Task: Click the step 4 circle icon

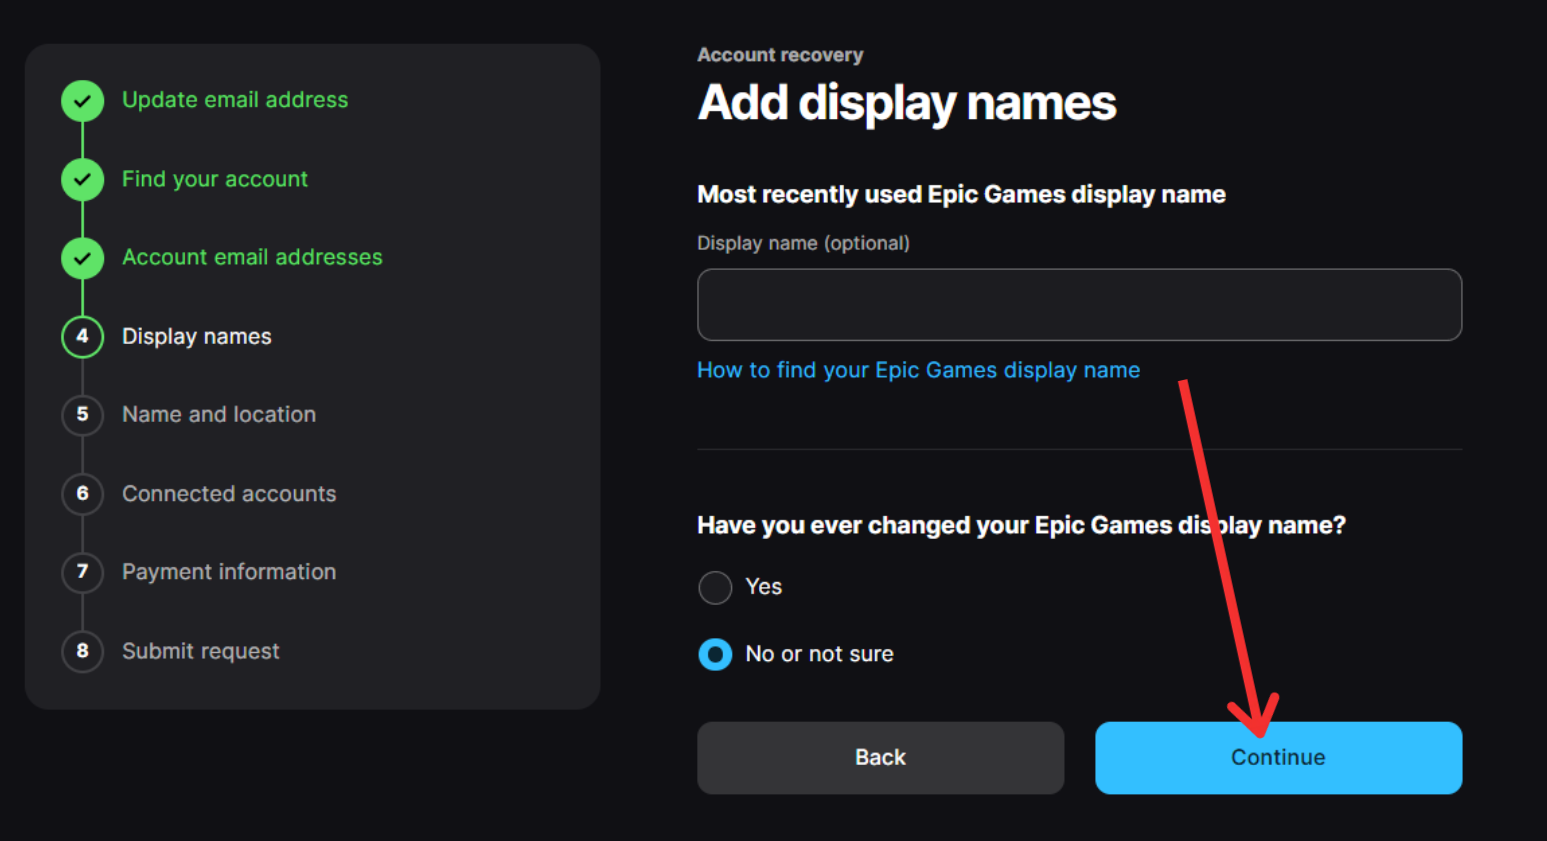Action: [82, 337]
